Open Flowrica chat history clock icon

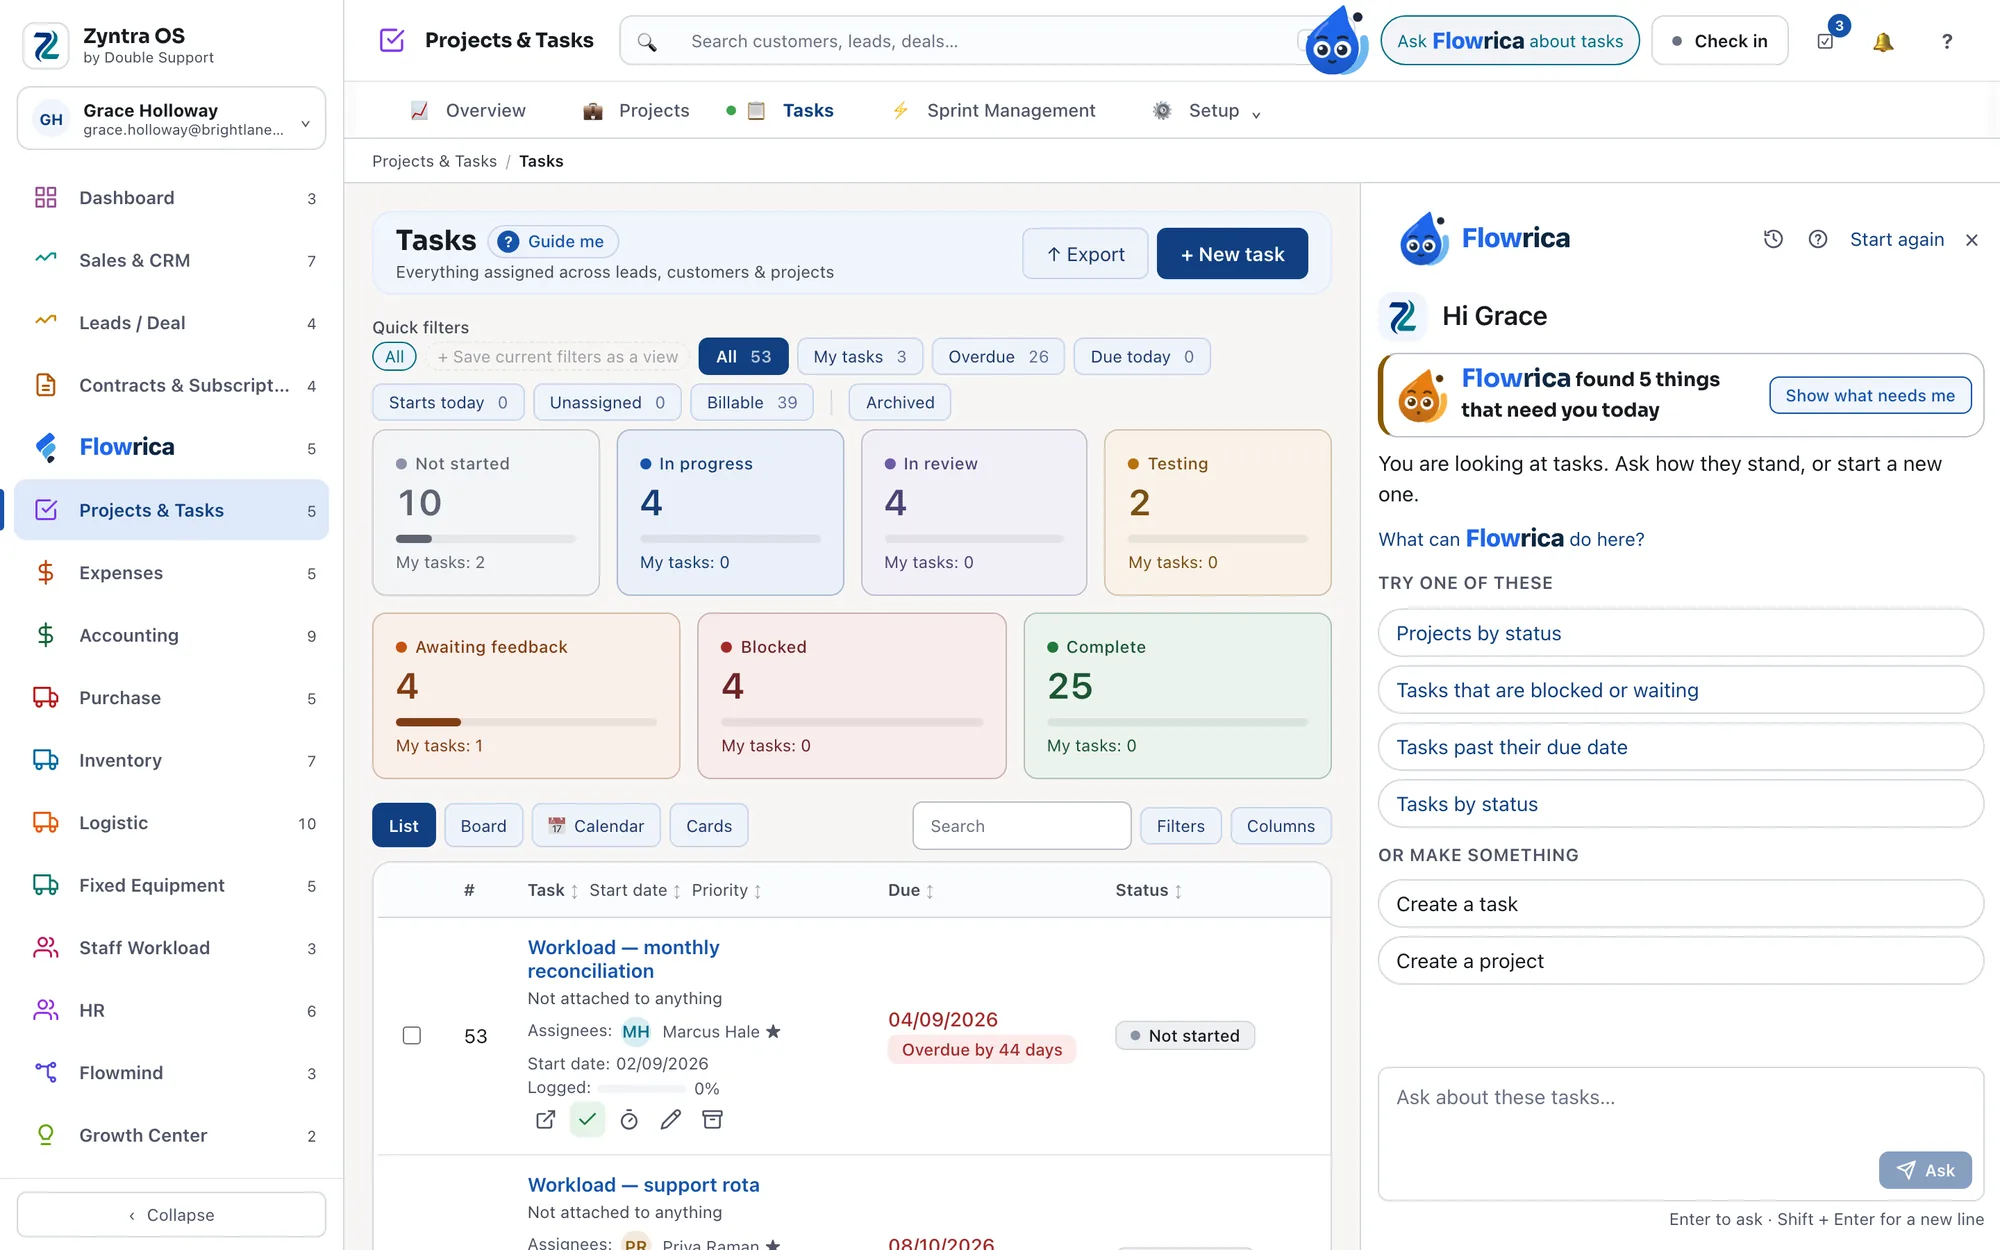pyautogui.click(x=1773, y=239)
